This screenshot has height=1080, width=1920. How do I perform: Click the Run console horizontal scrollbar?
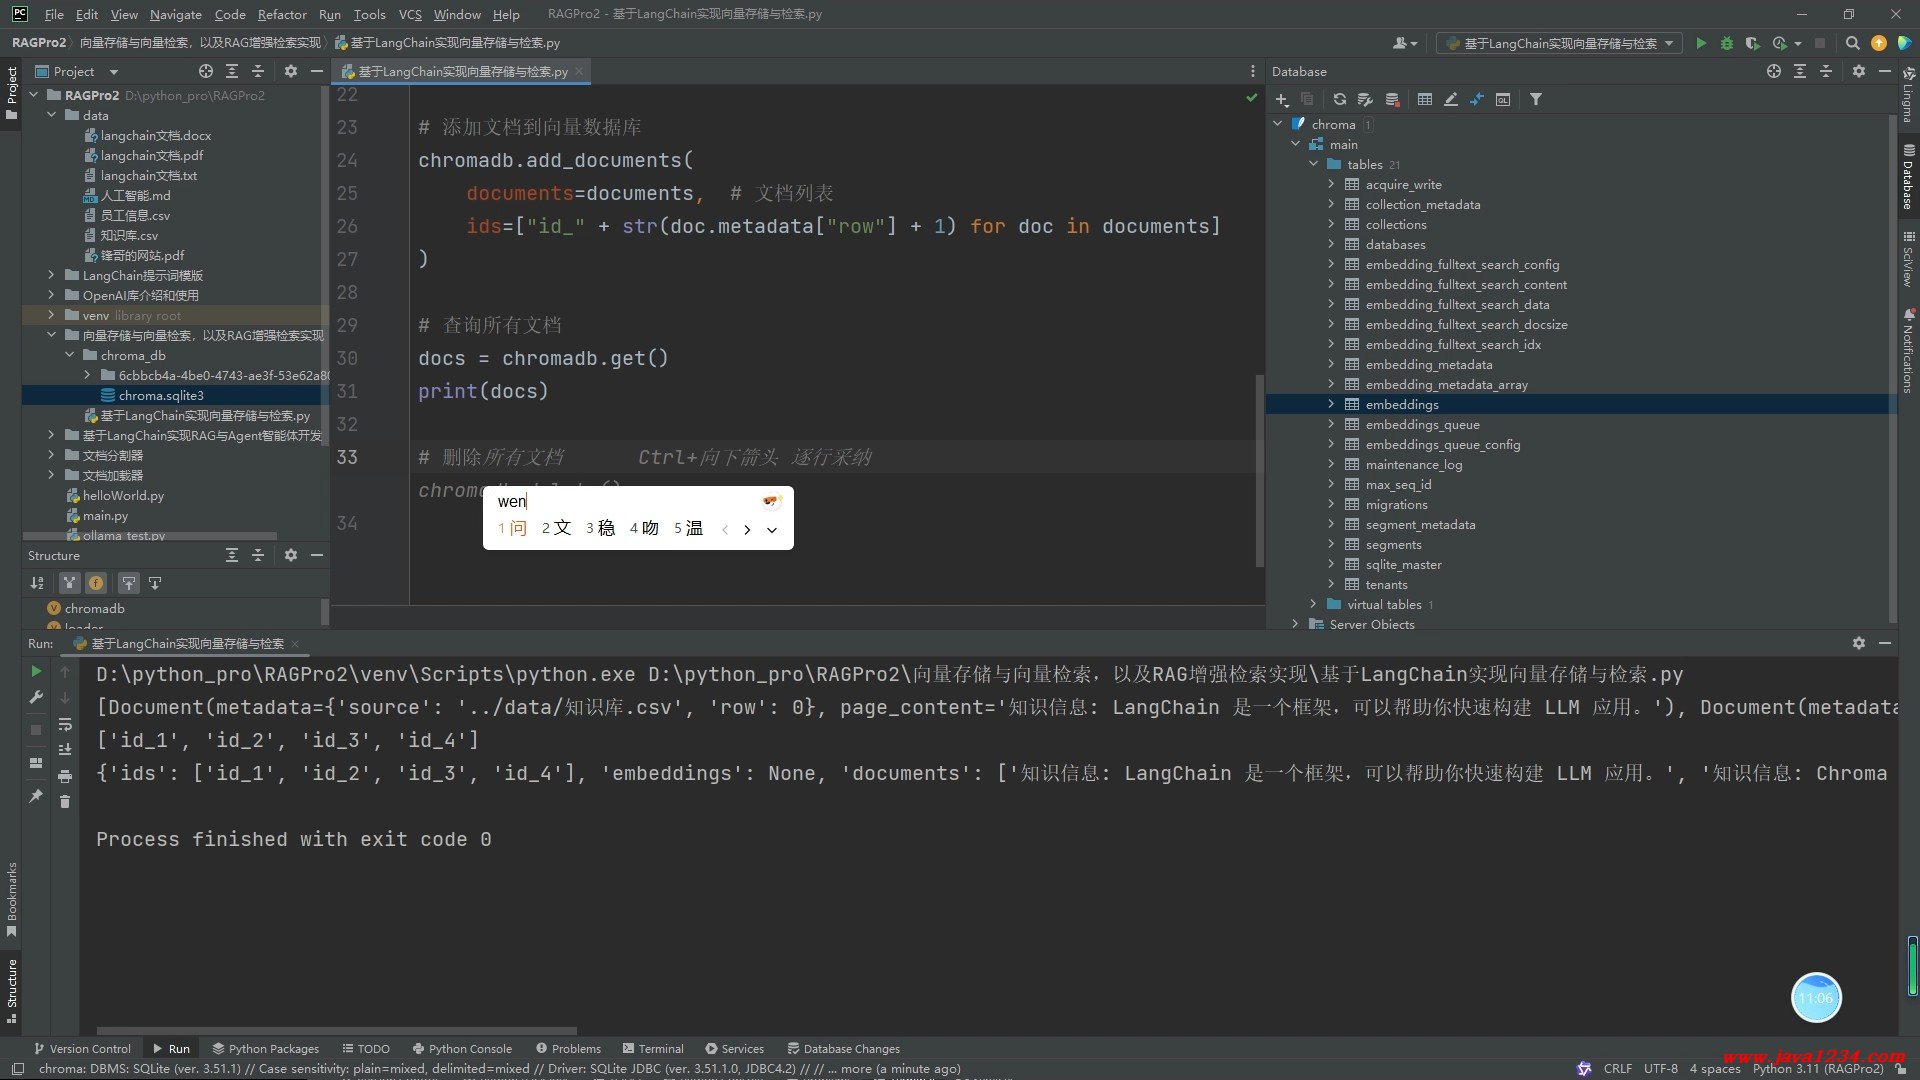point(336,1030)
